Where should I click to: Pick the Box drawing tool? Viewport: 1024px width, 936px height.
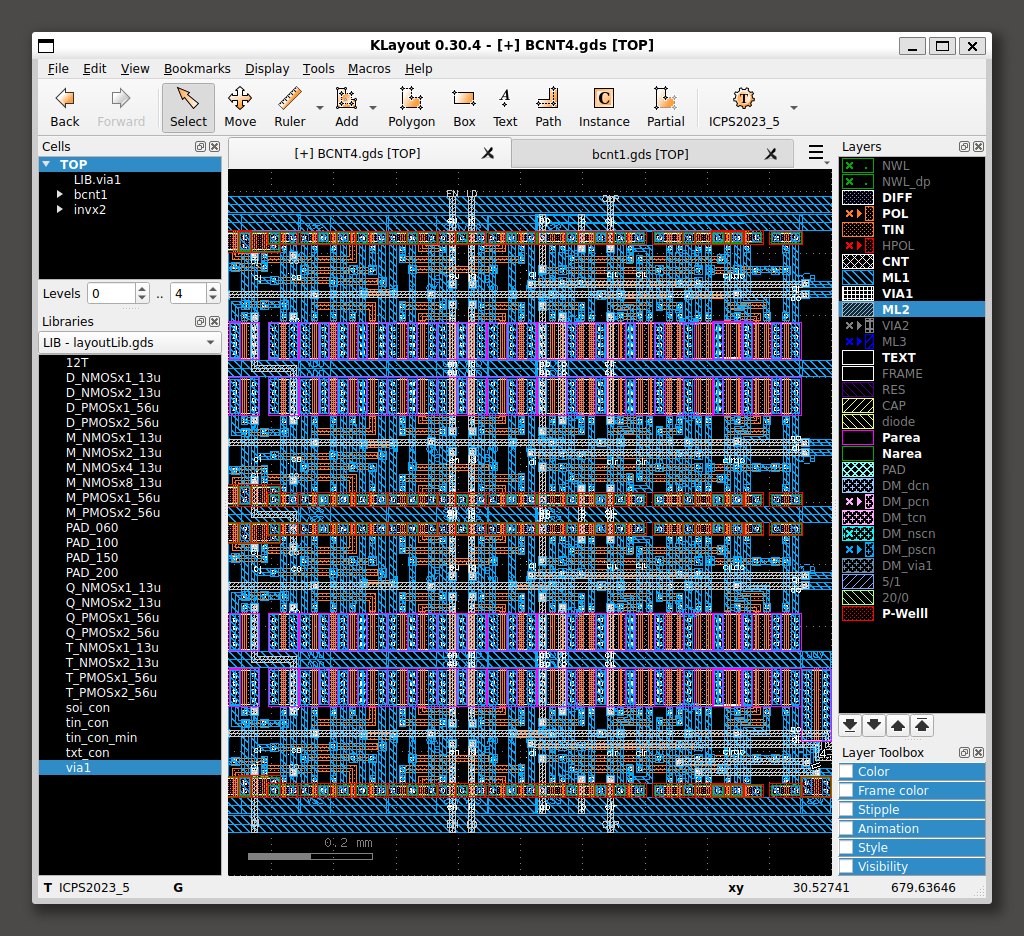pyautogui.click(x=464, y=108)
